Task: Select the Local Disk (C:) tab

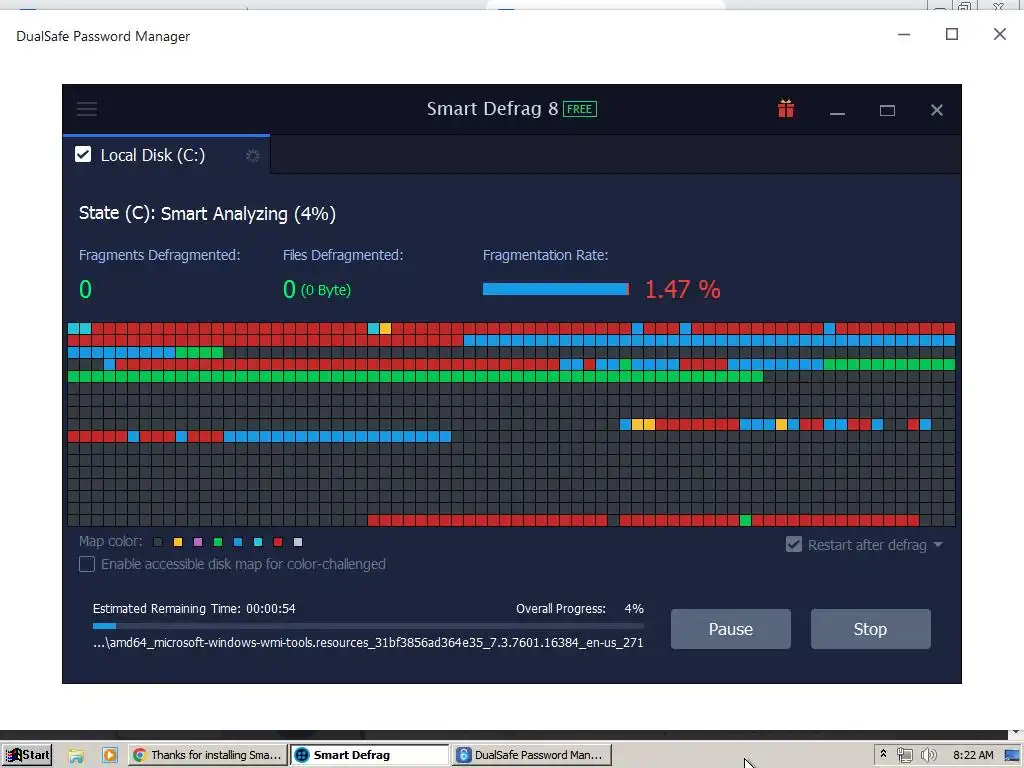Action: tap(167, 155)
